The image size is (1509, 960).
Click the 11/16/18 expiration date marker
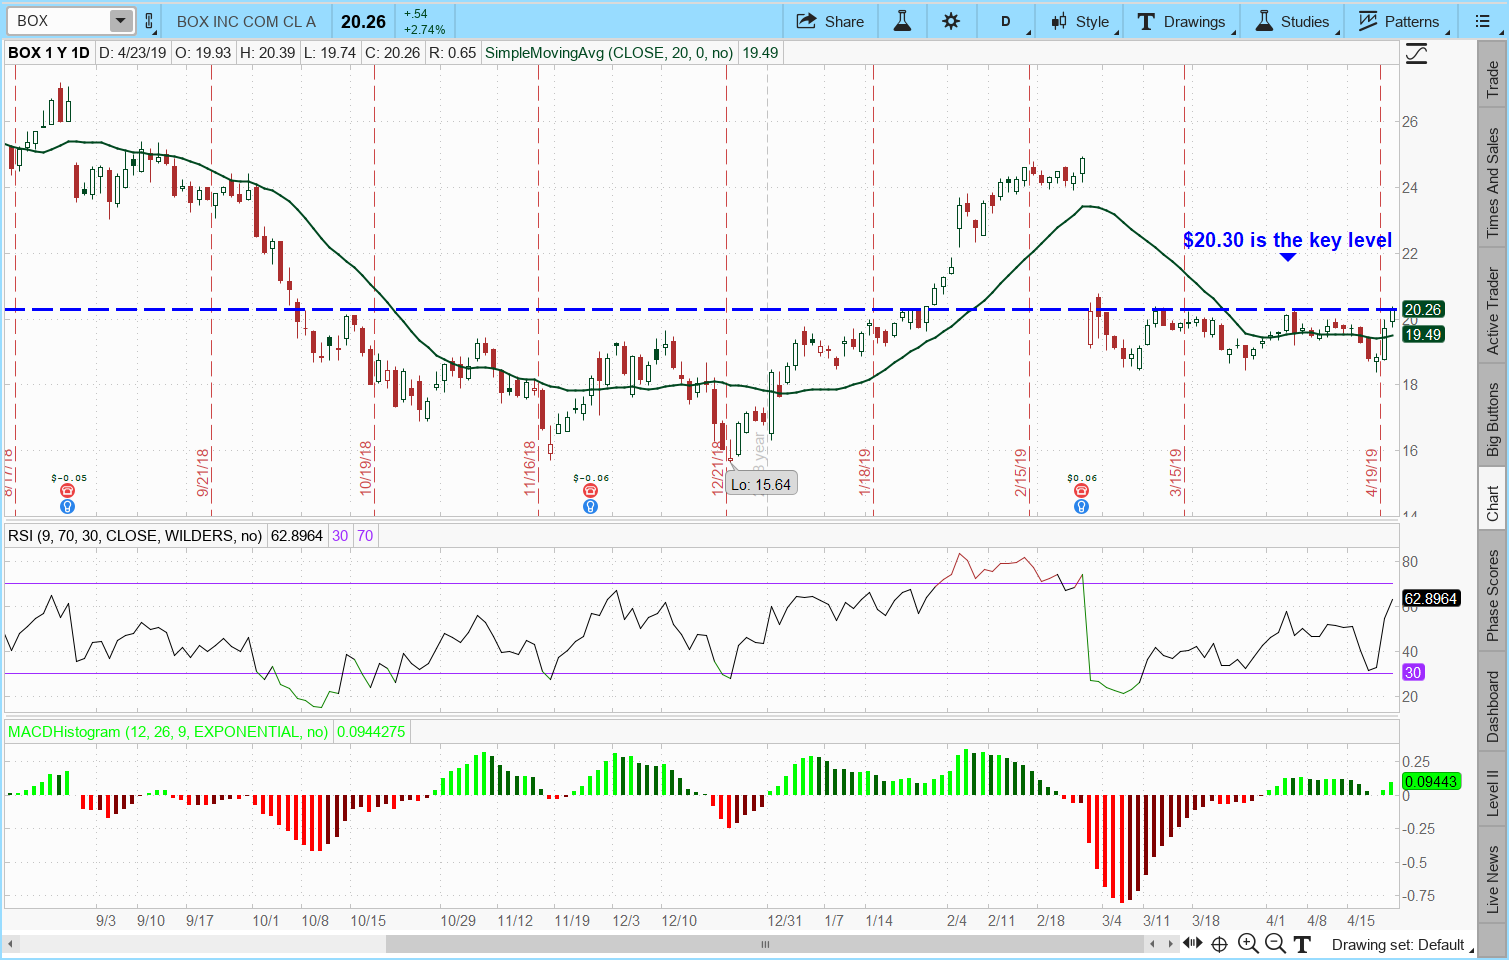click(x=530, y=469)
